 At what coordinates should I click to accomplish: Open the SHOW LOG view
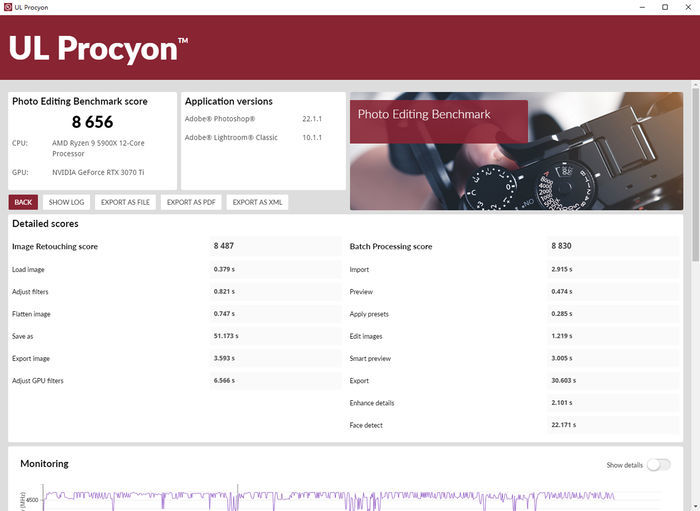[x=66, y=202]
